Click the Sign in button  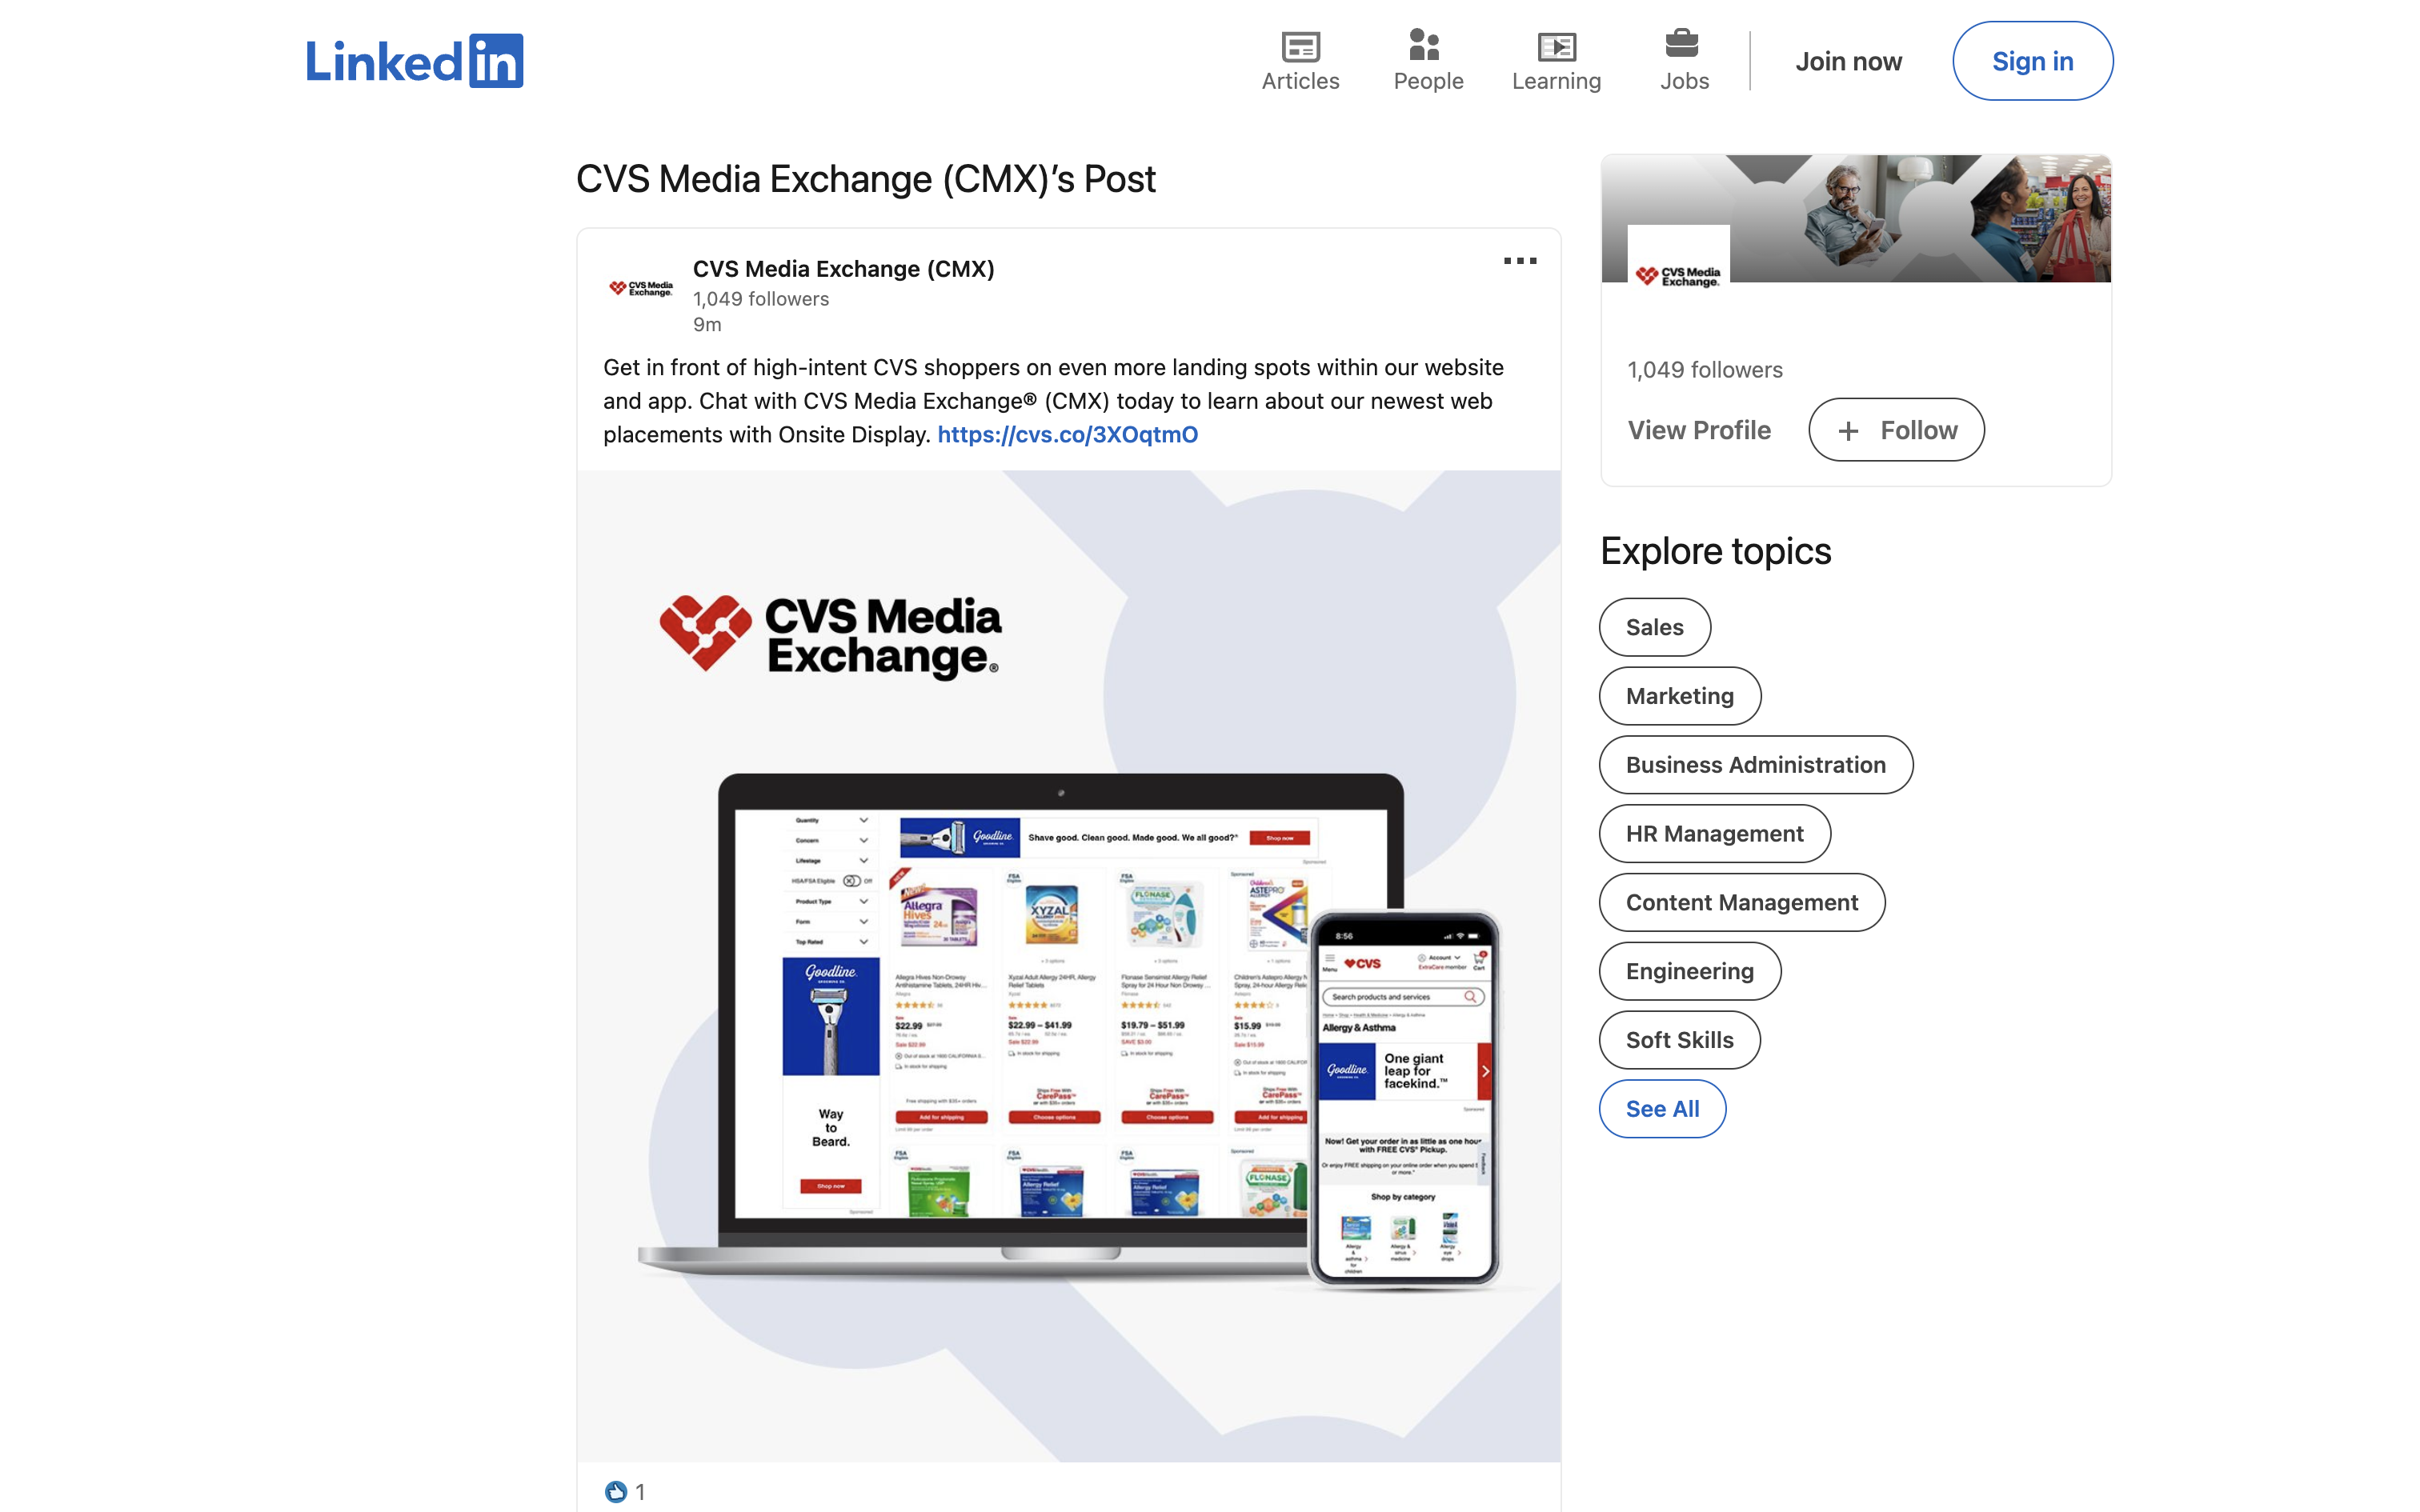point(2032,61)
